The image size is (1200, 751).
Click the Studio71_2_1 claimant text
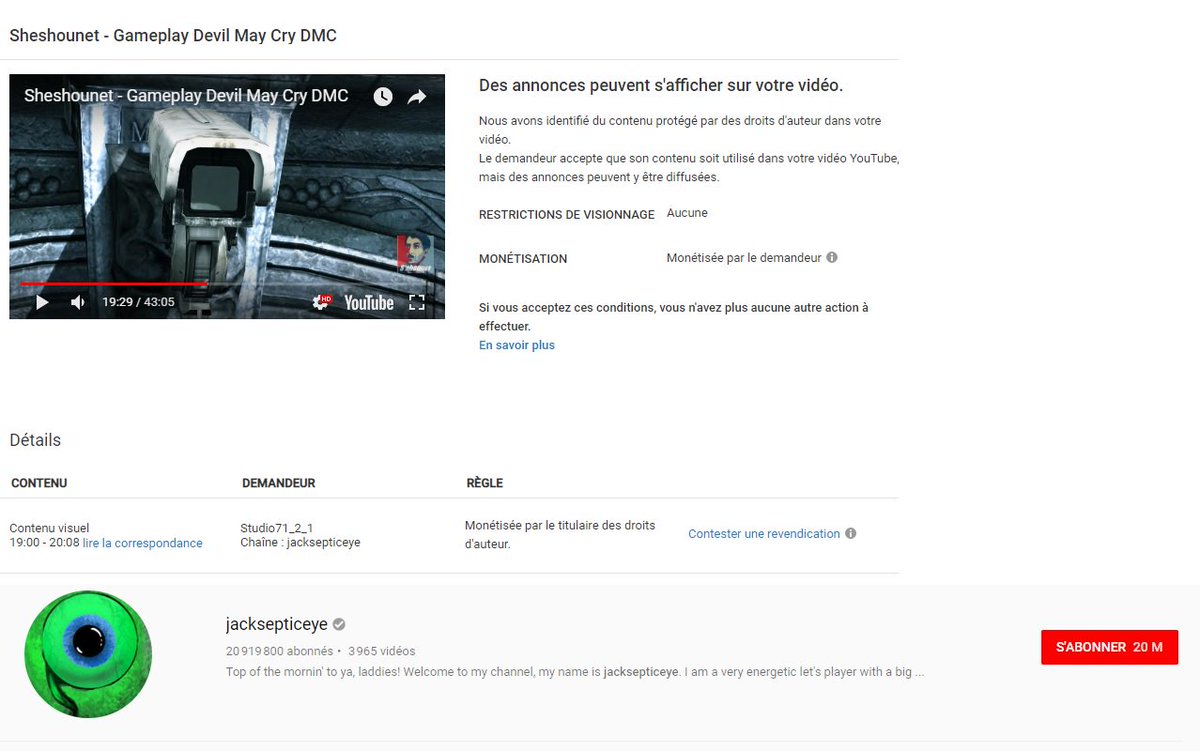[276, 528]
